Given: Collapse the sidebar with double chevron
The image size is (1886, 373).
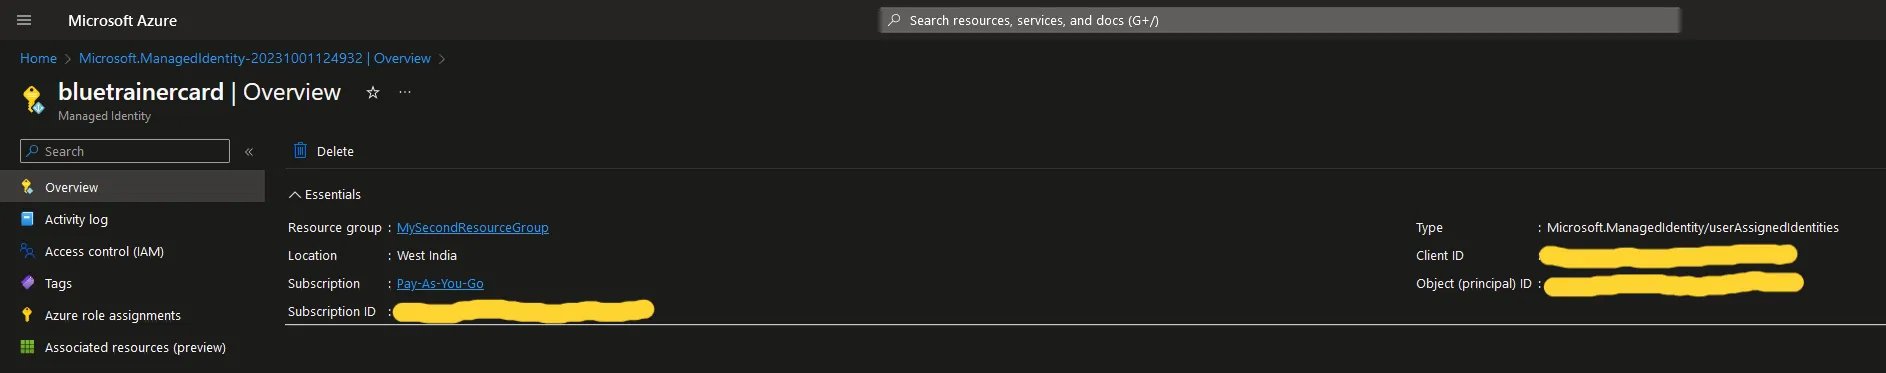Looking at the screenshot, I should (x=249, y=152).
